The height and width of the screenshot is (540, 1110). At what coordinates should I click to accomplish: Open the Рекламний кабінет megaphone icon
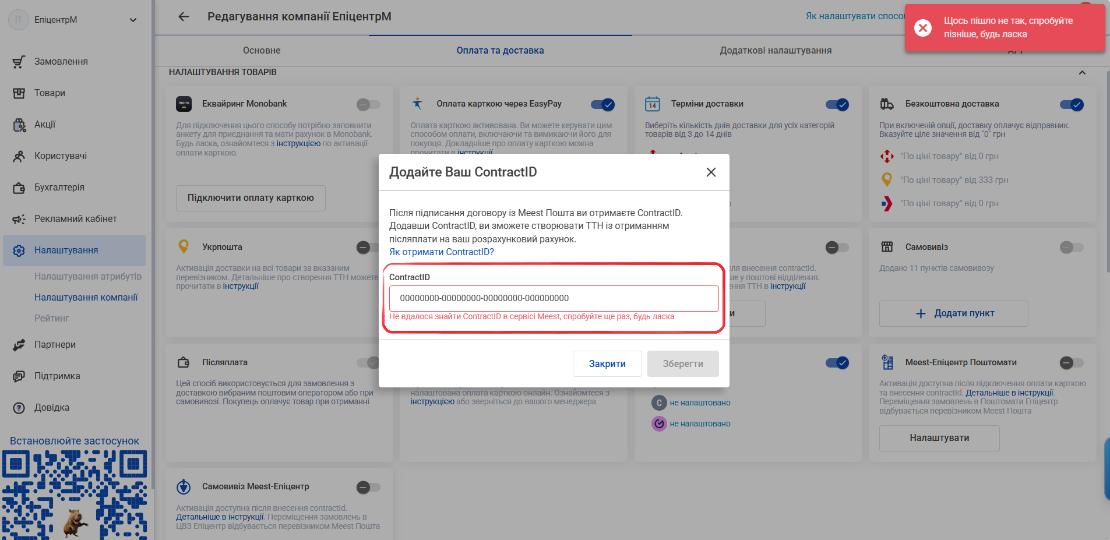pyautogui.click(x=19, y=219)
